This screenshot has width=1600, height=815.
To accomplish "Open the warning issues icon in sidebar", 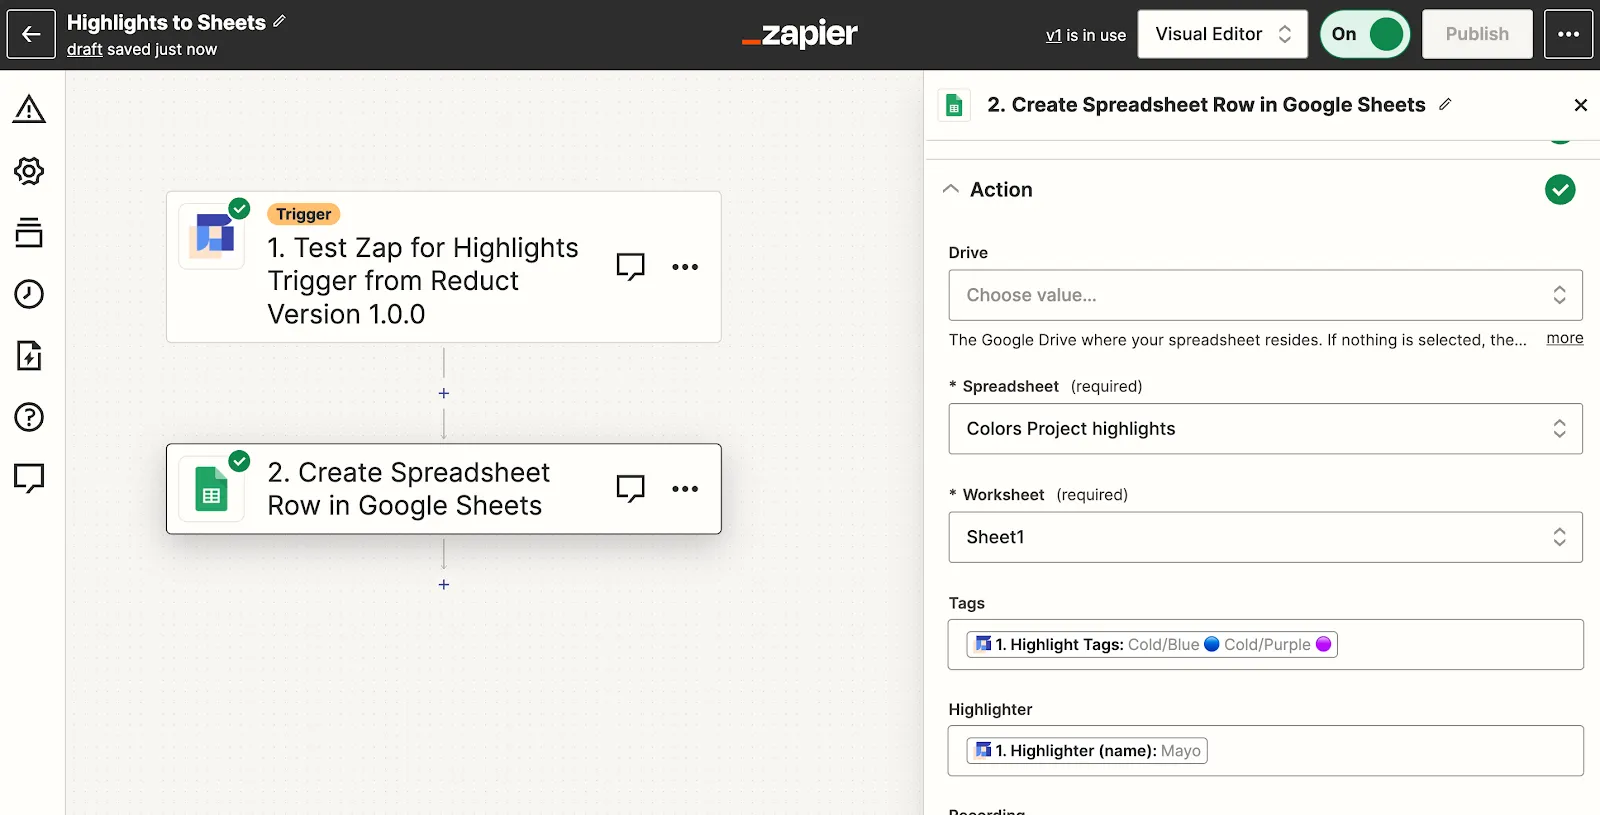I will click(29, 109).
